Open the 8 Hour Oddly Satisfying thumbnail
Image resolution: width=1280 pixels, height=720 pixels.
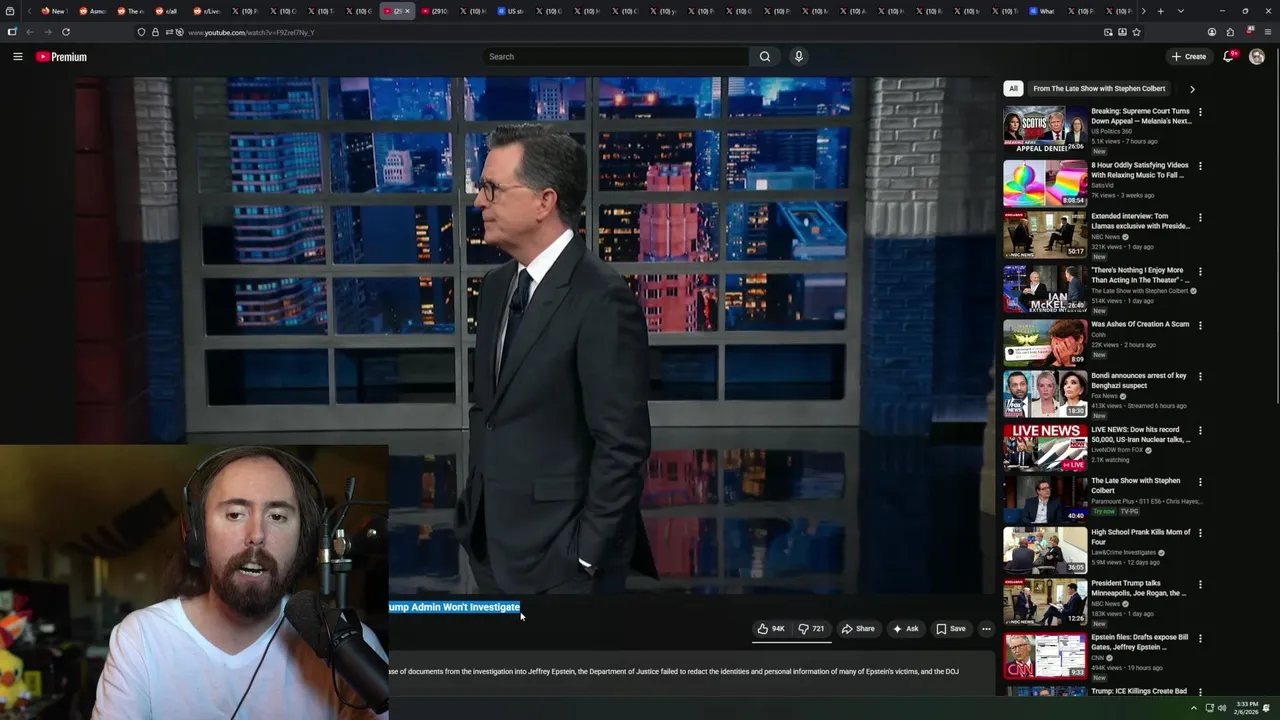[1045, 183]
